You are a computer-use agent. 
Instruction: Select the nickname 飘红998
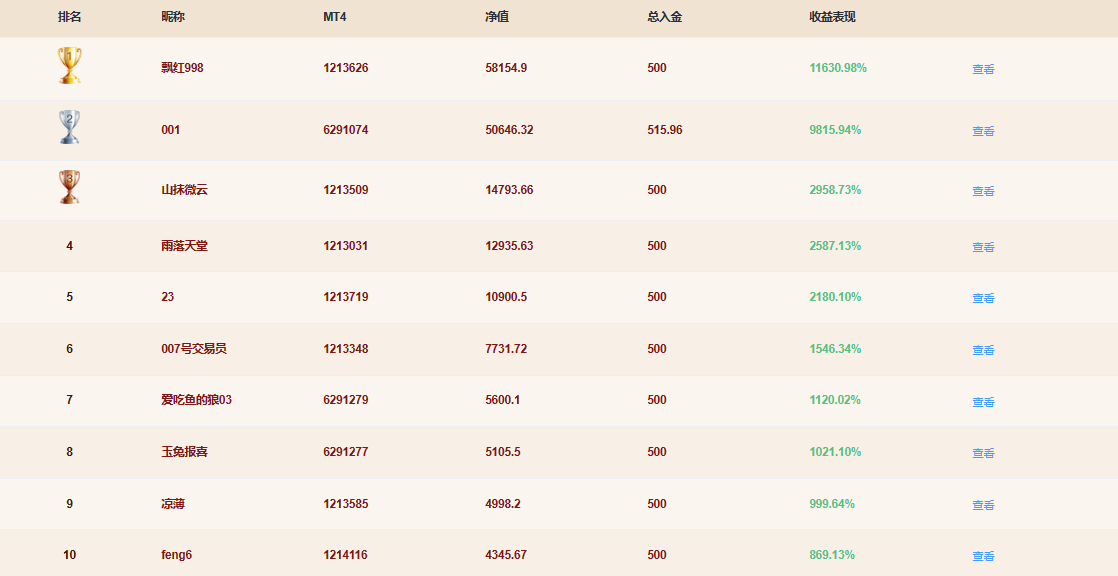click(x=183, y=68)
